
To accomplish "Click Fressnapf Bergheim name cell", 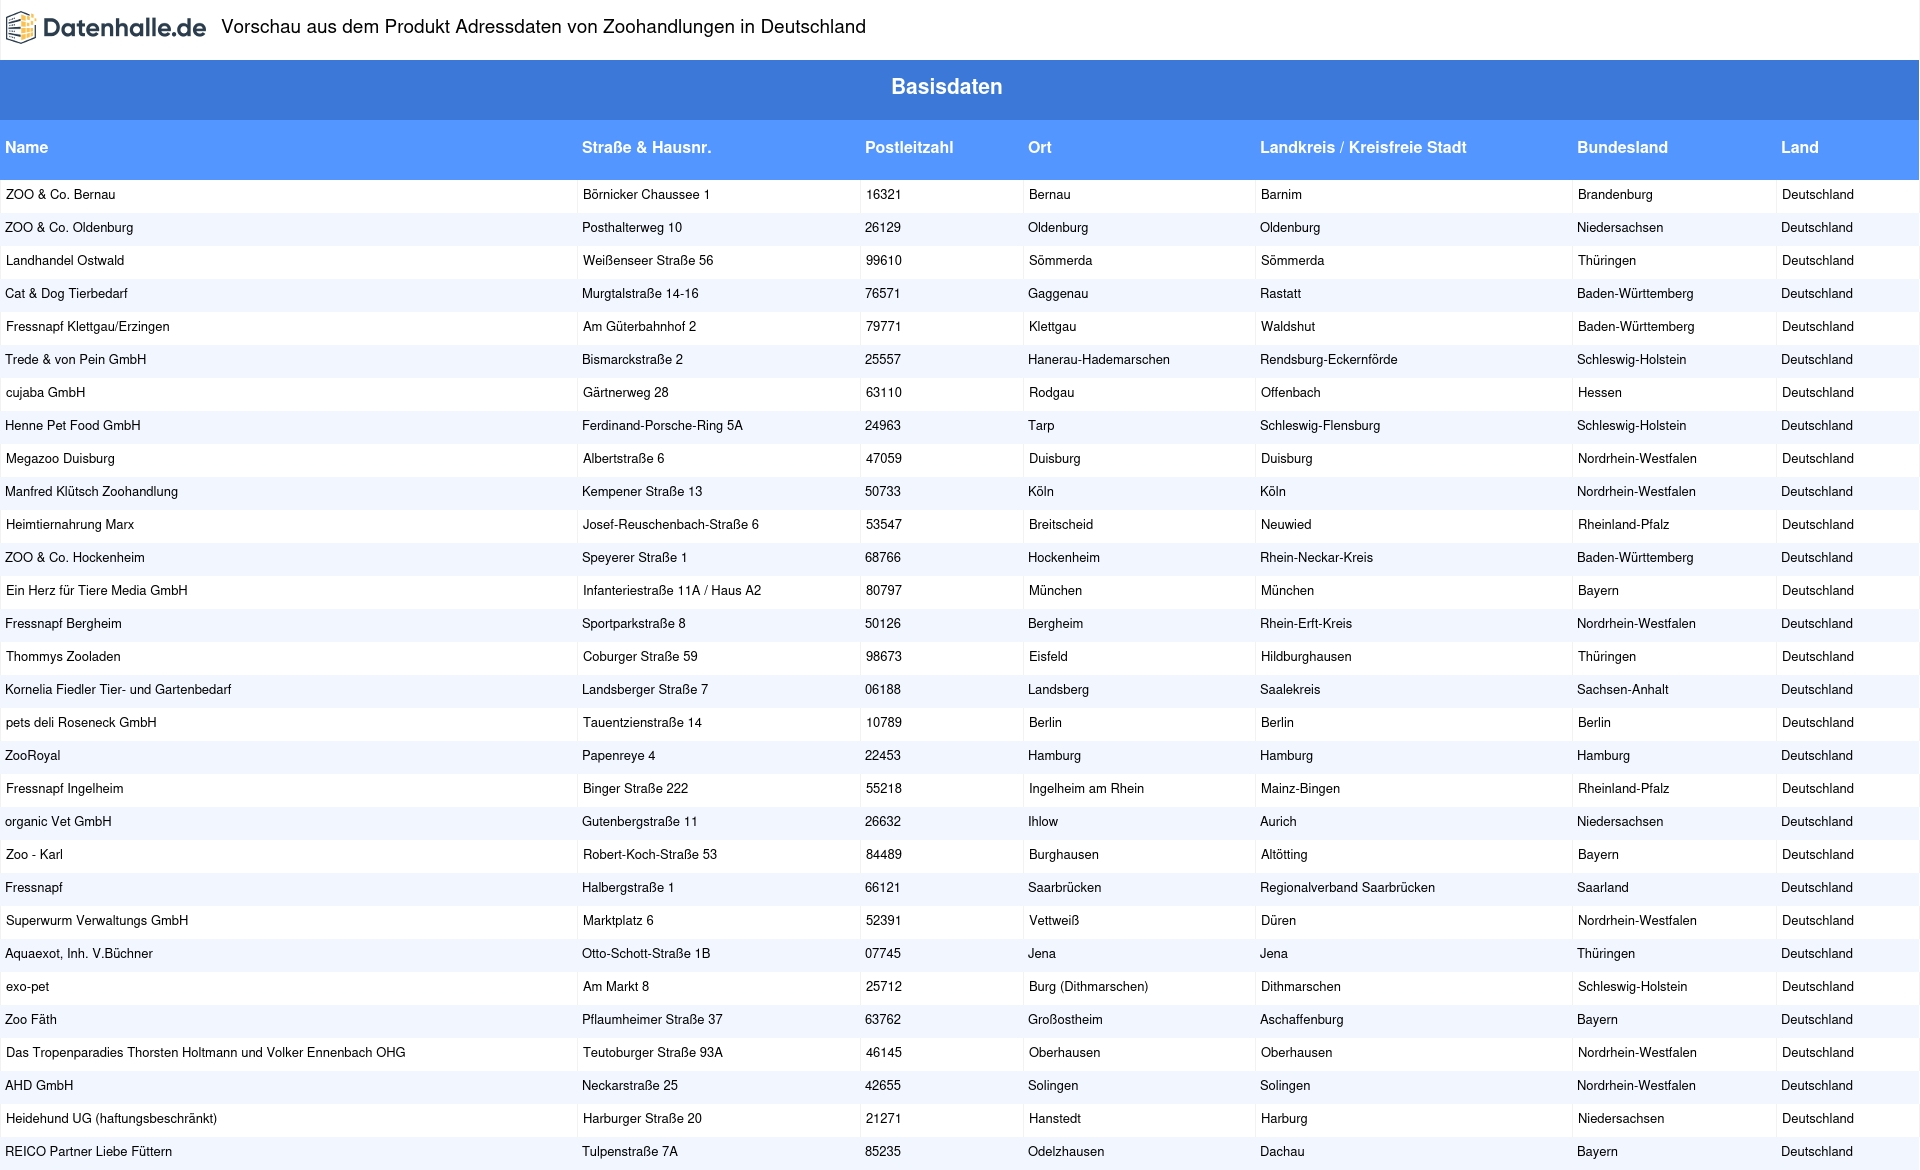I will click(x=63, y=624).
